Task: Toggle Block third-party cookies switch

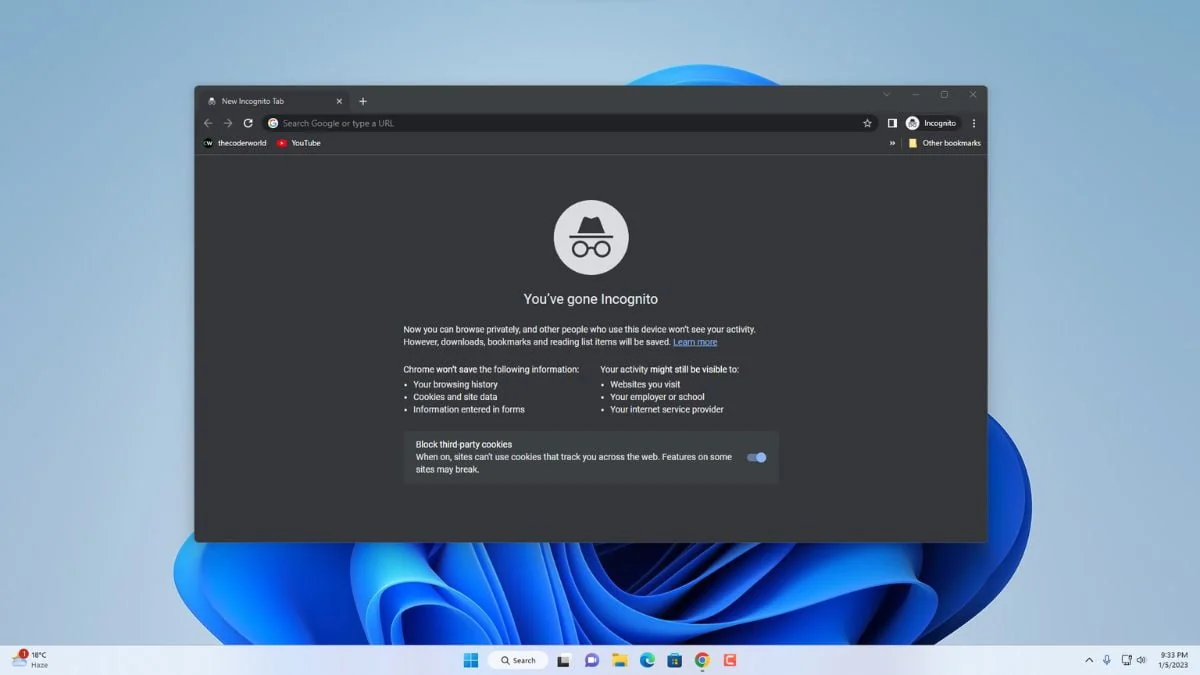Action: (x=757, y=457)
